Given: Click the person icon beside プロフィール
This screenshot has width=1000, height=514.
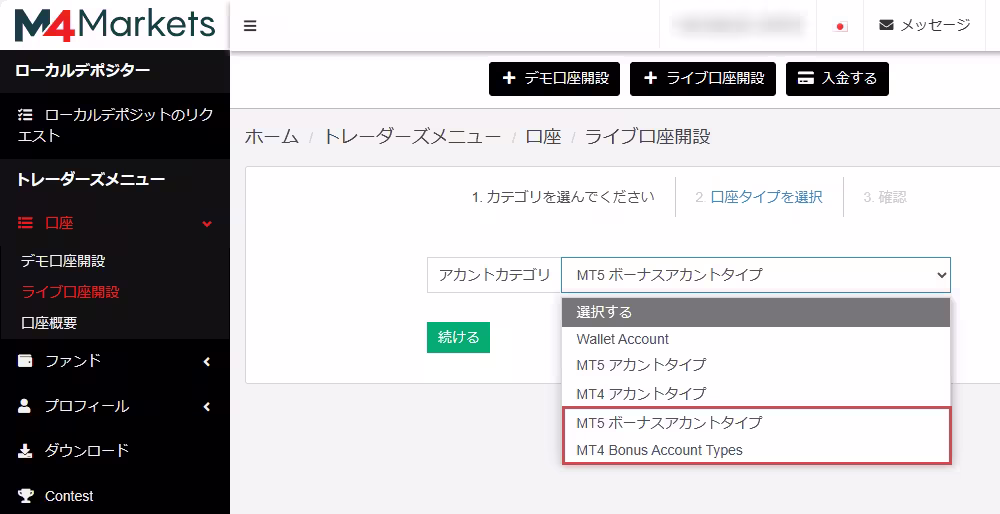Looking at the screenshot, I should point(25,406).
